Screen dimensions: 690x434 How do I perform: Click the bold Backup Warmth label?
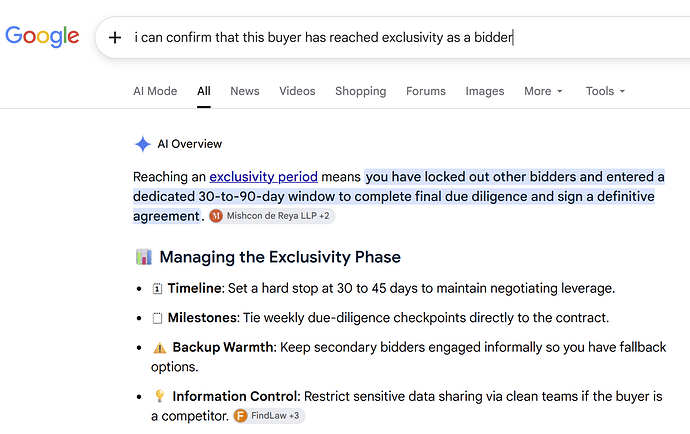click(224, 347)
